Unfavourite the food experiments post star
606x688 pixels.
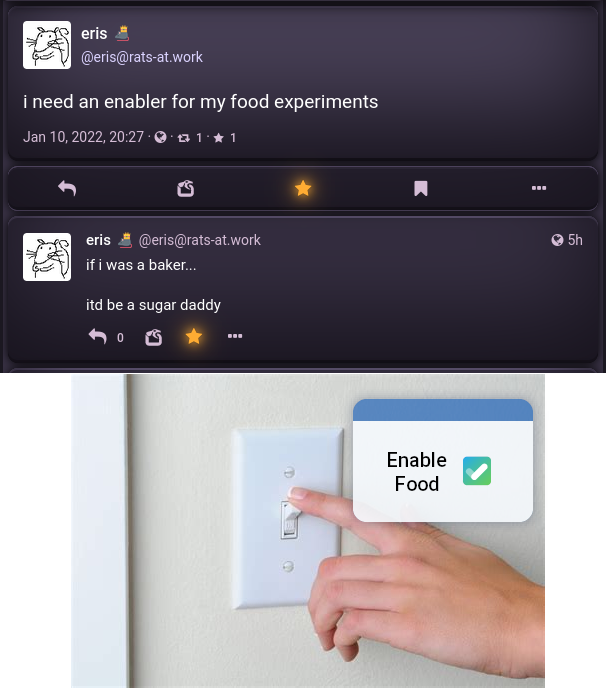tap(303, 189)
